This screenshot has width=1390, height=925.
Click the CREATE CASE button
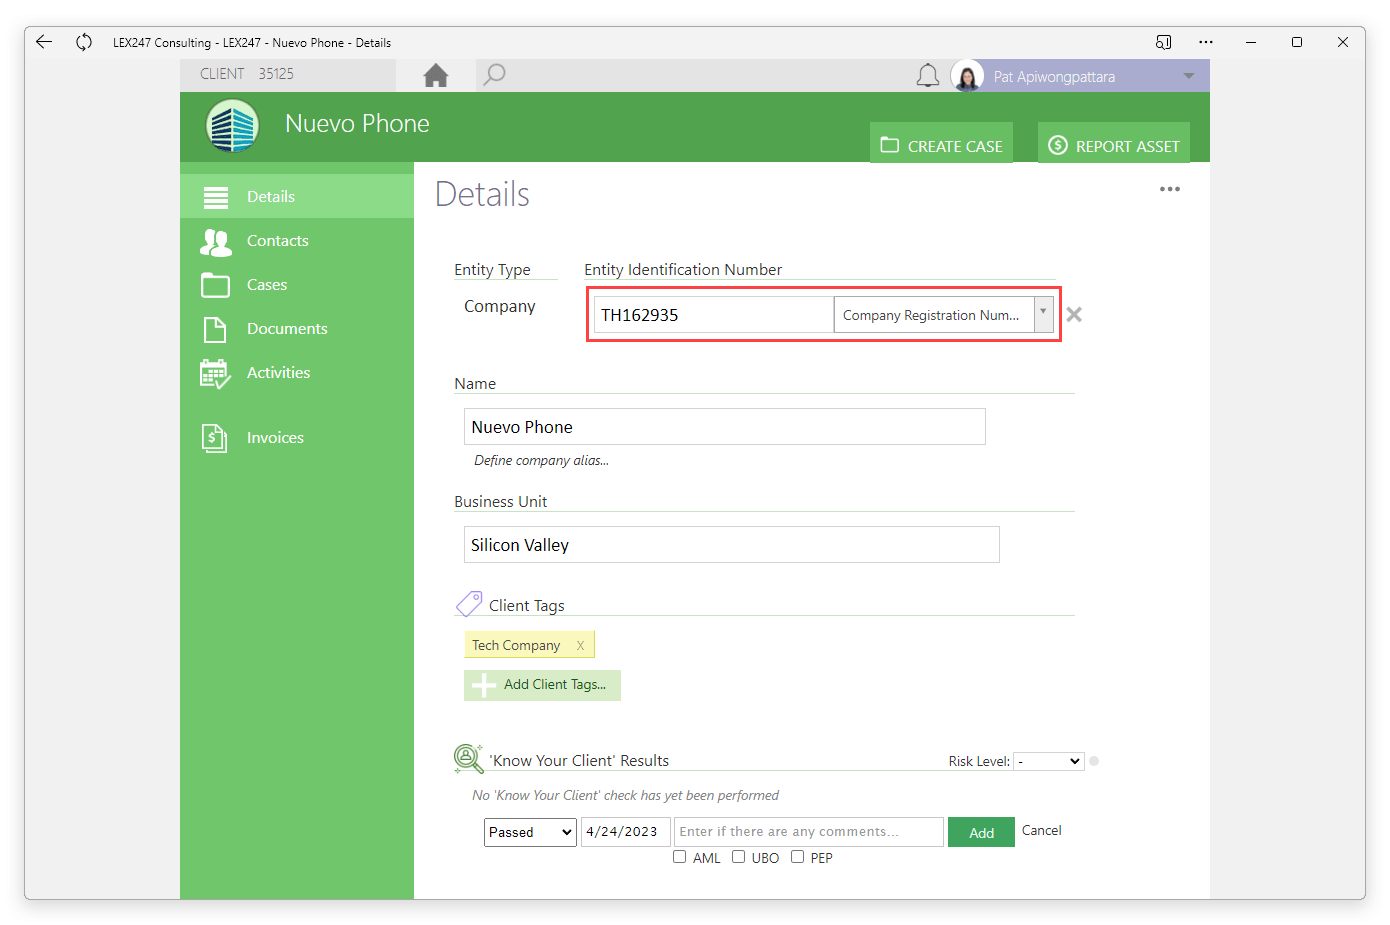tap(940, 143)
